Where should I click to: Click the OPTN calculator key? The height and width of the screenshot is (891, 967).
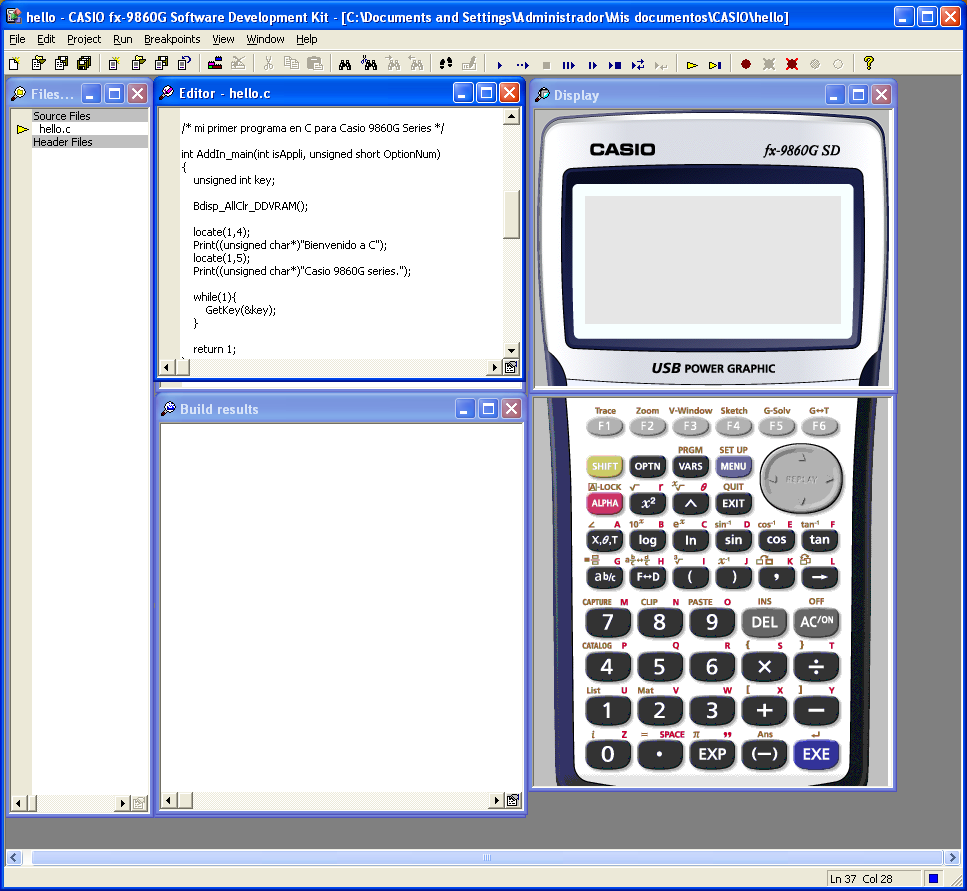(648, 466)
